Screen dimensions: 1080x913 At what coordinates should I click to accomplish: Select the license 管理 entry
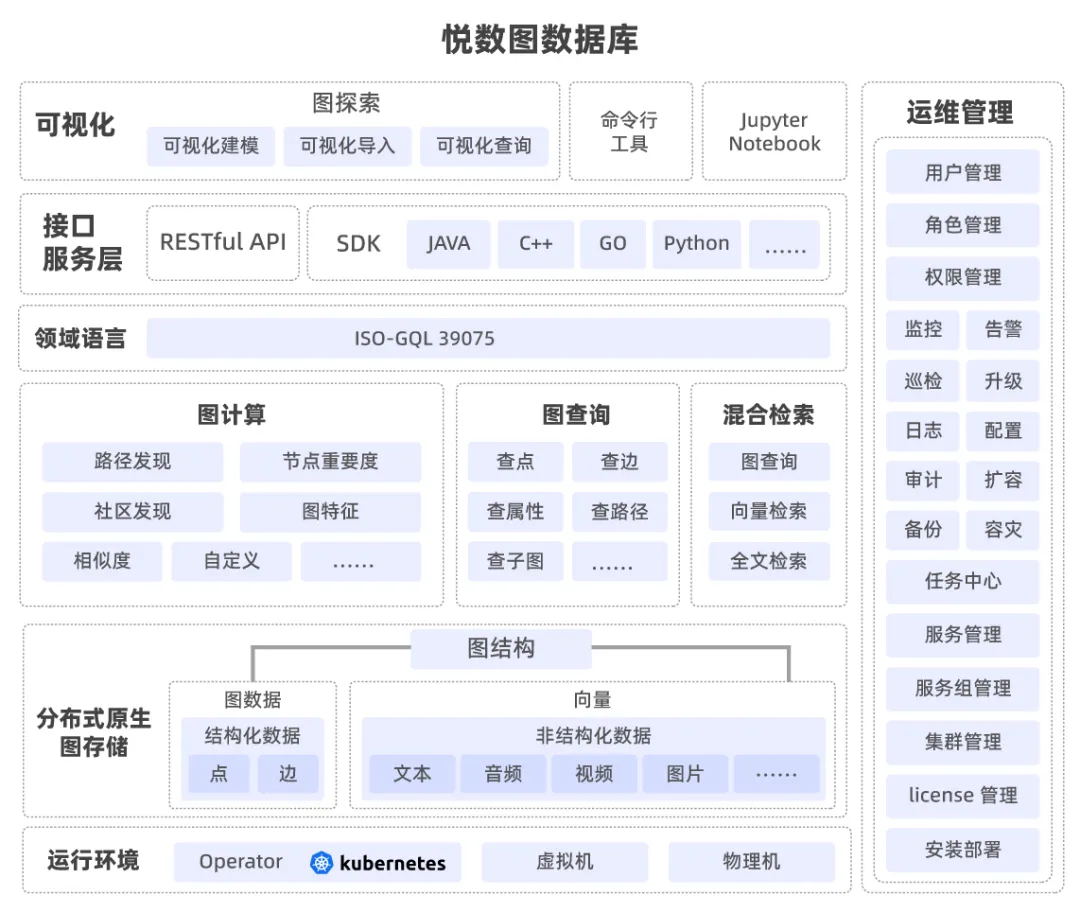[x=962, y=796]
